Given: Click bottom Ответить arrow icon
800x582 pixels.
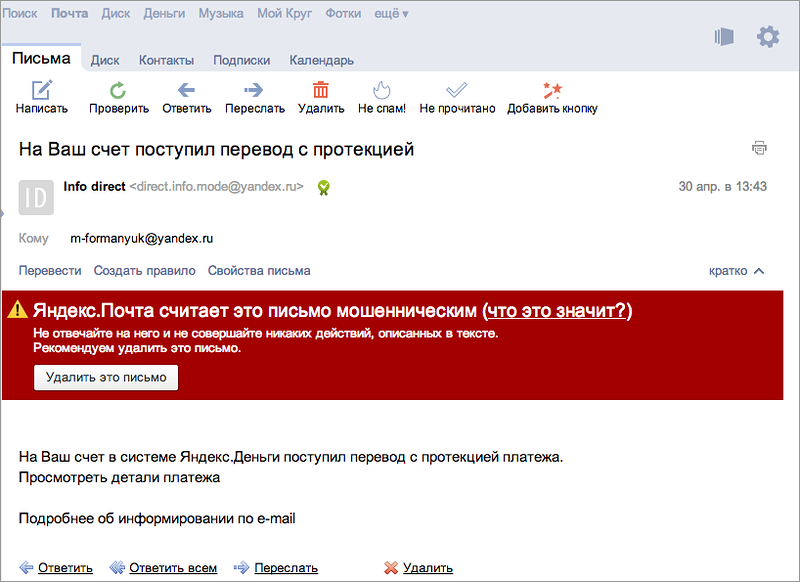Looking at the screenshot, I should click(x=26, y=567).
